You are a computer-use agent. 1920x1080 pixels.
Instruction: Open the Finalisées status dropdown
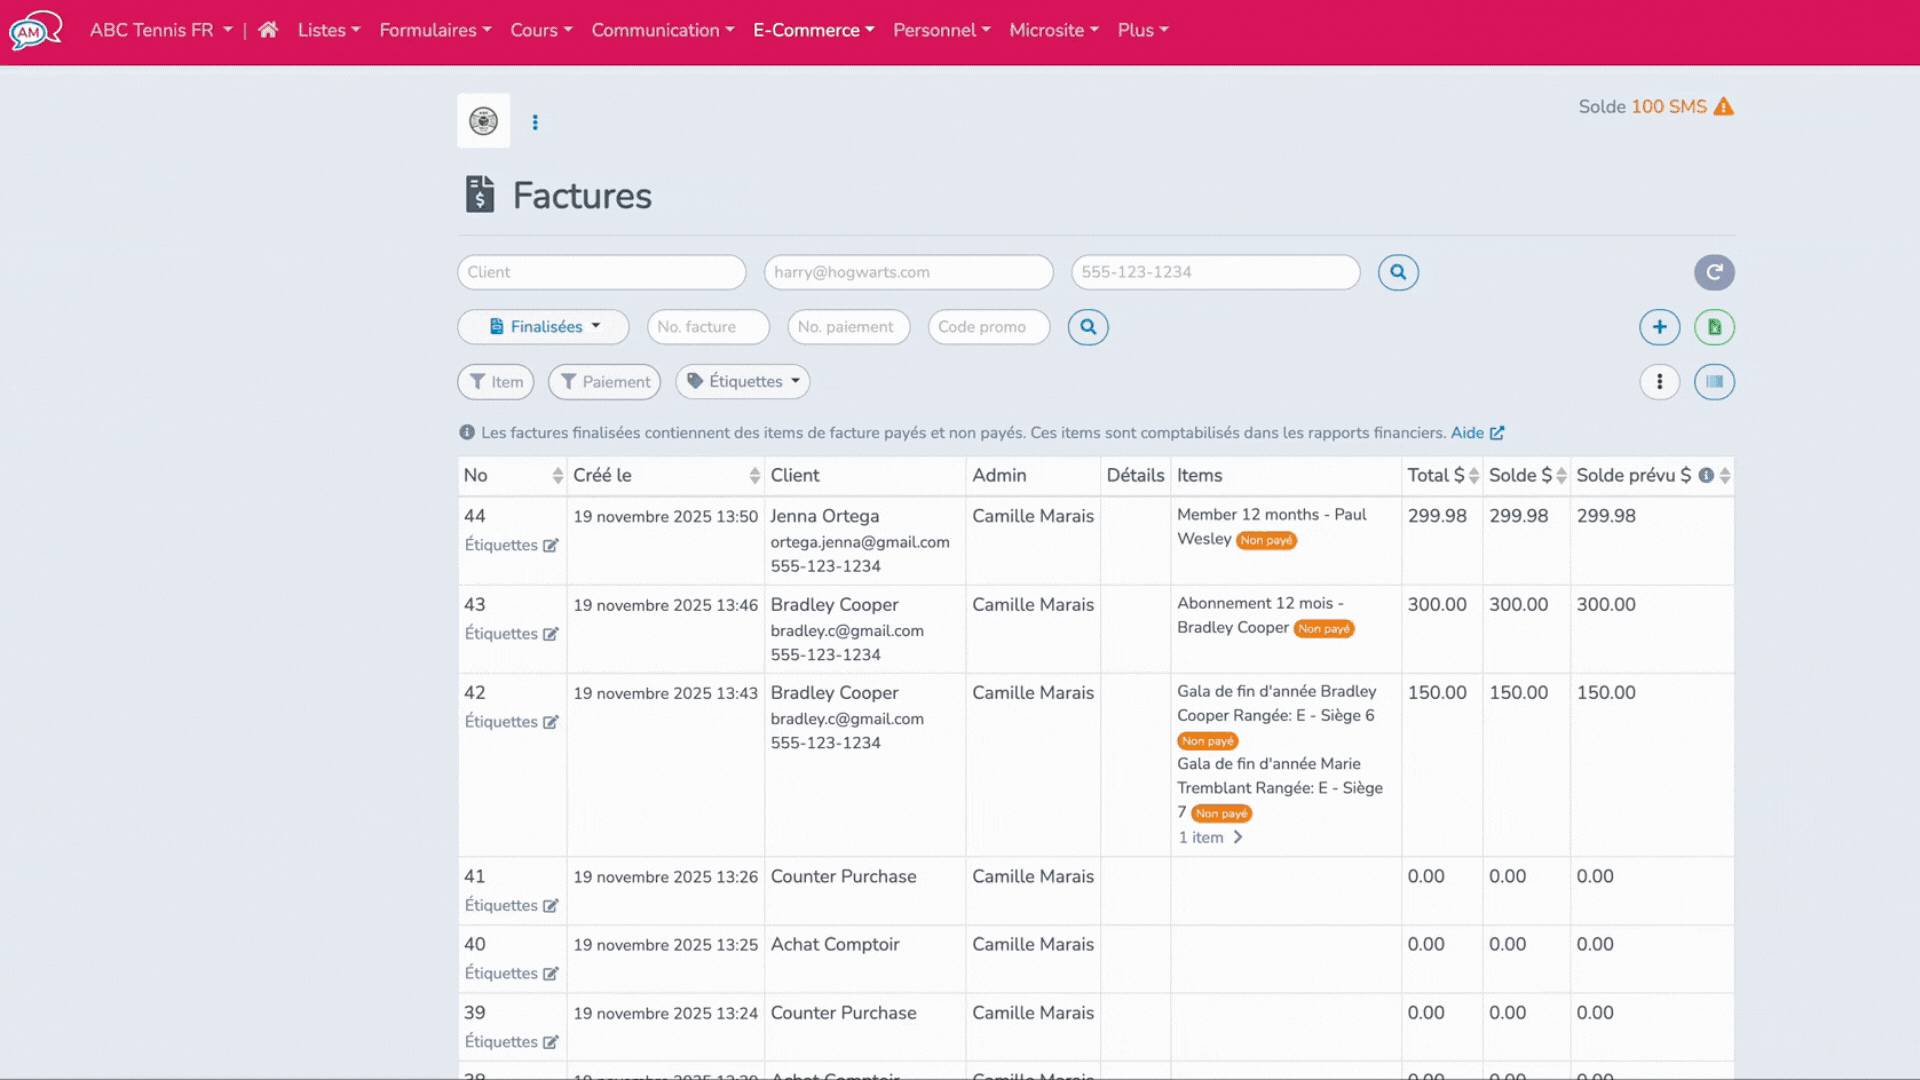click(543, 327)
